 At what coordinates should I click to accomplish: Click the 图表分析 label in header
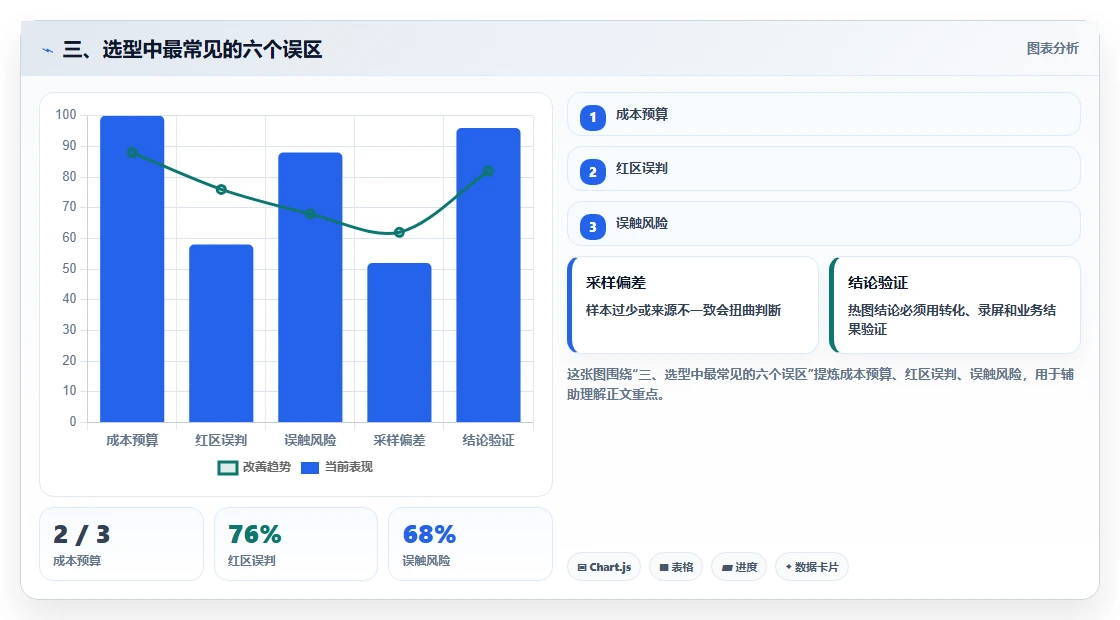pyautogui.click(x=1052, y=49)
